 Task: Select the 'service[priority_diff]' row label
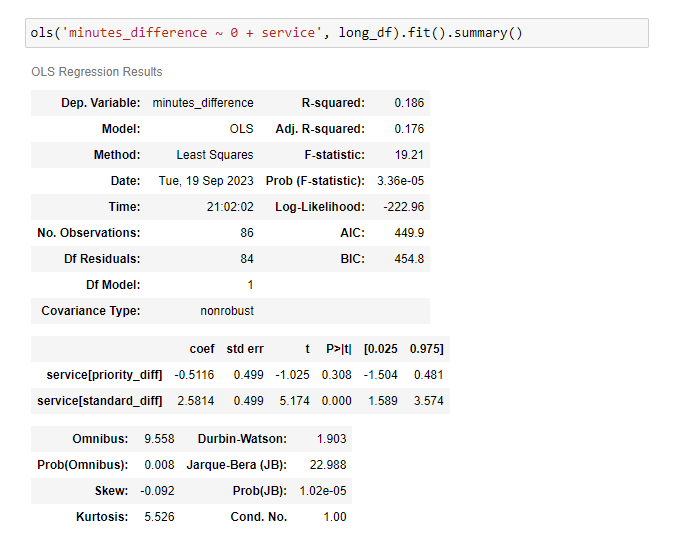tap(104, 375)
